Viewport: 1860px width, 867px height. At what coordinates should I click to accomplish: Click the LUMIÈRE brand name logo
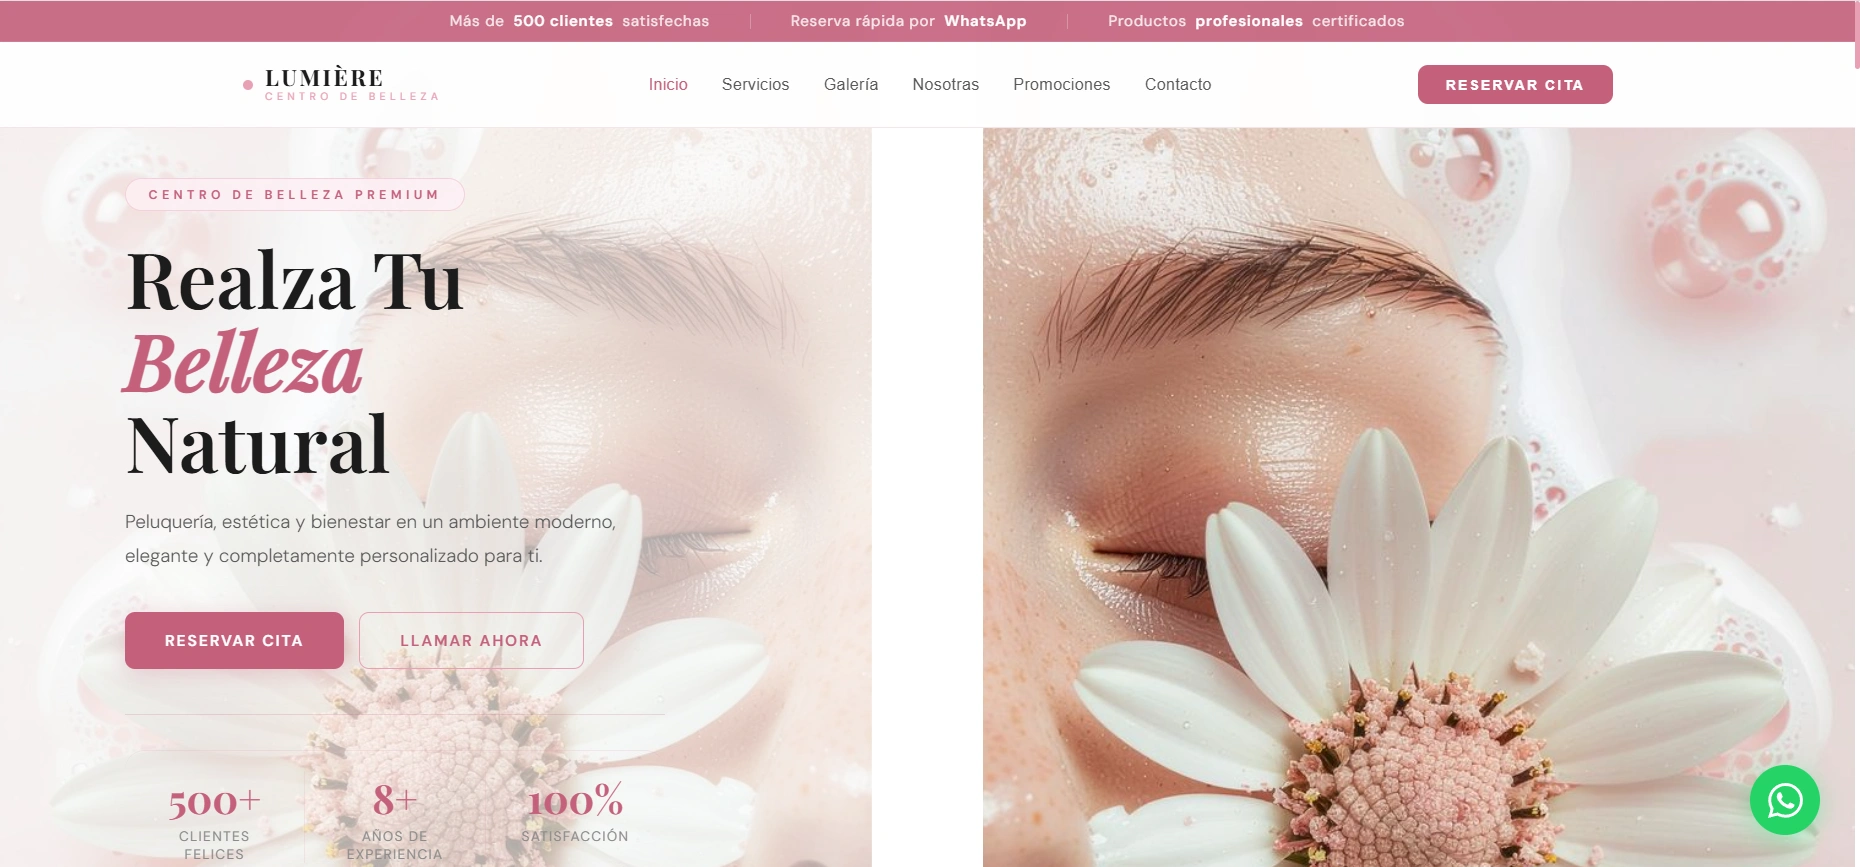pos(324,78)
